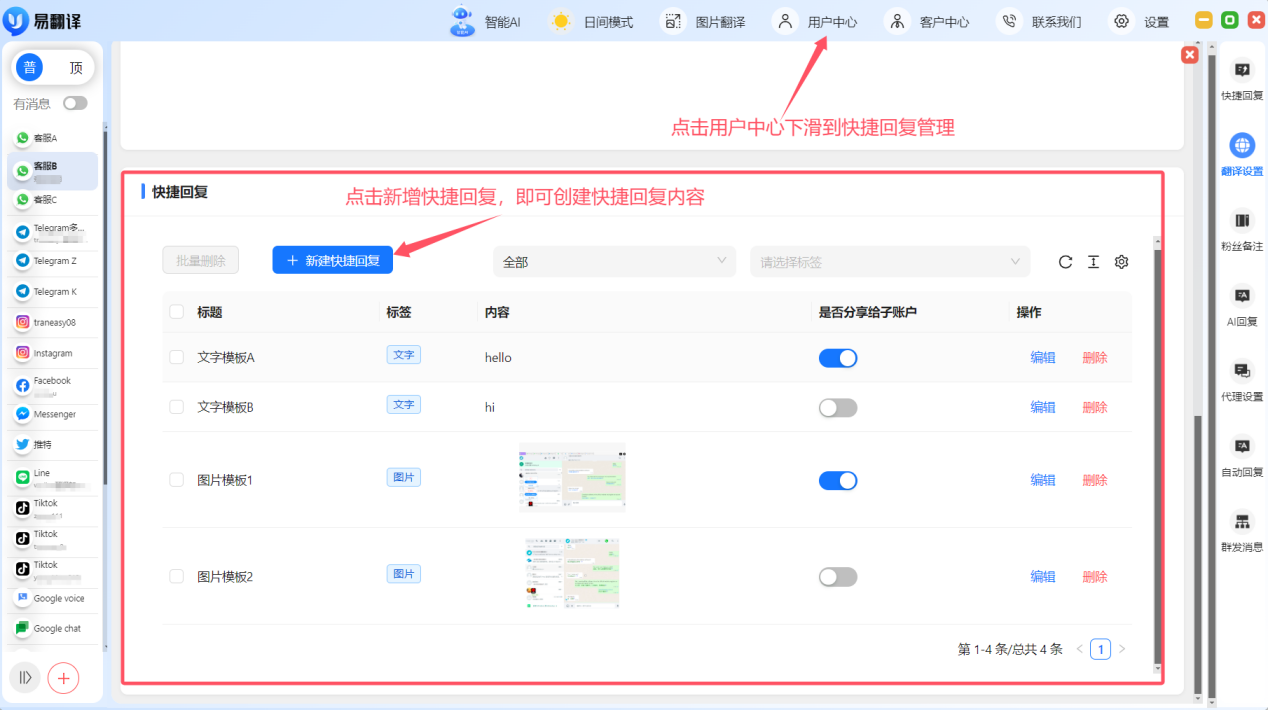Click the refresh icon above the table
This screenshot has height=710, width=1268.
pyautogui.click(x=1065, y=262)
